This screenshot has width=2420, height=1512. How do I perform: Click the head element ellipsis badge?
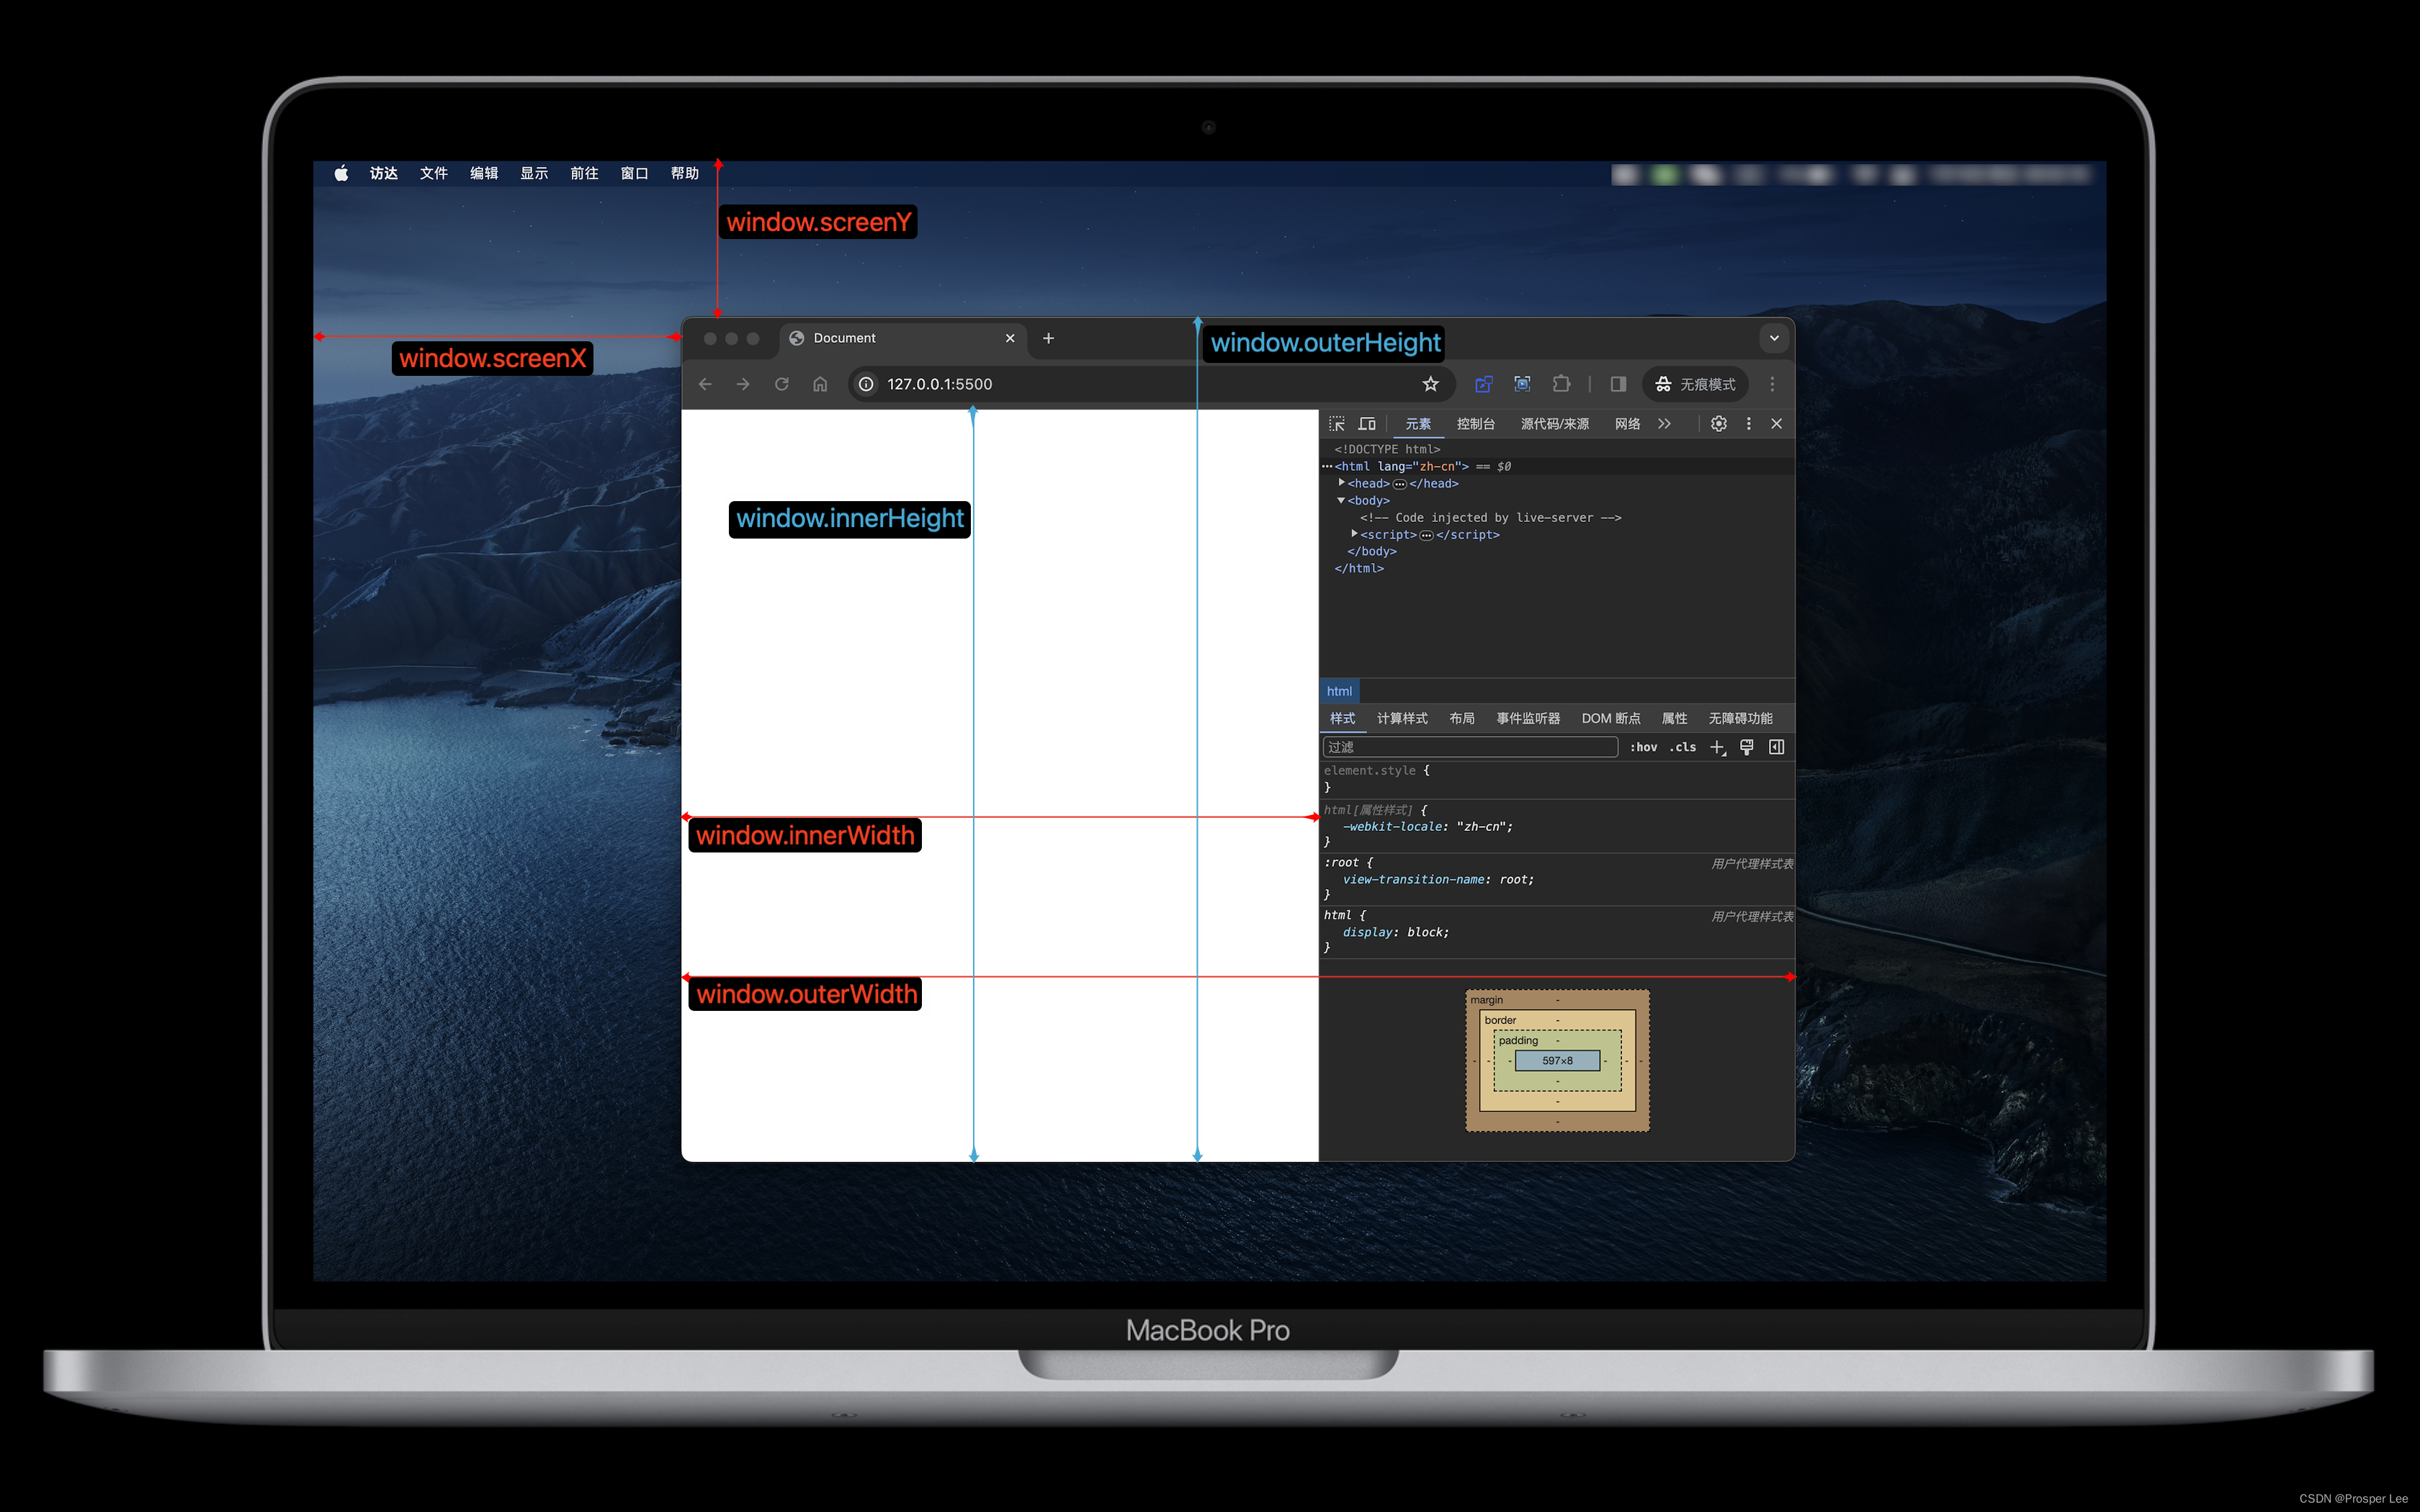(x=1400, y=484)
